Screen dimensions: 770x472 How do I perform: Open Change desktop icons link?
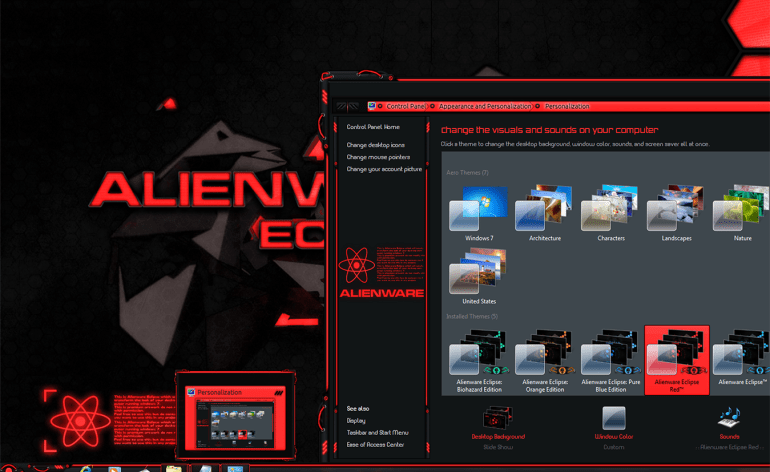(375, 145)
